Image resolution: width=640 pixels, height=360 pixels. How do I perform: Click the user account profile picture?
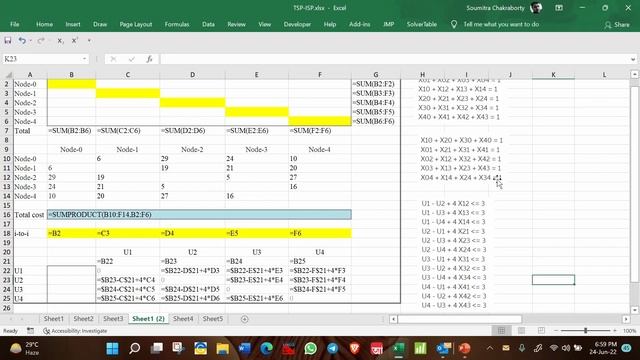click(x=536, y=8)
